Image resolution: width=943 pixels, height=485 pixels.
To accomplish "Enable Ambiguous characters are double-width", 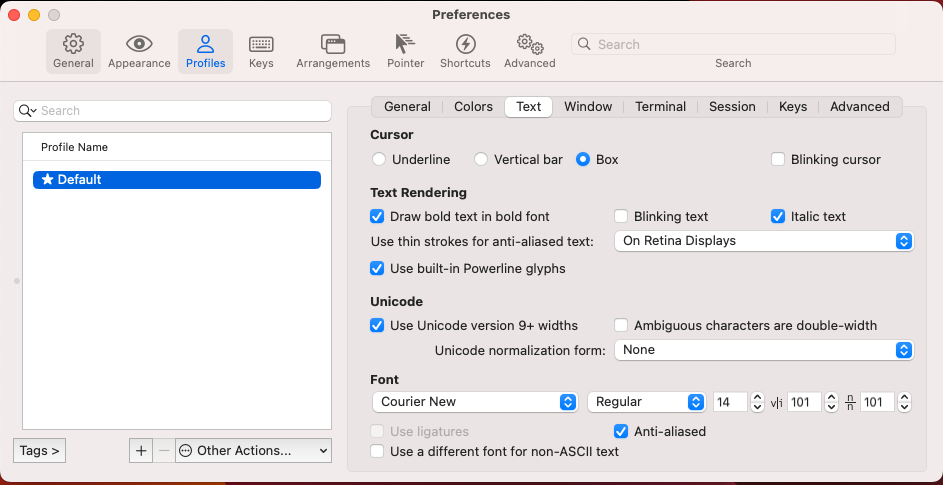I will 621,326.
